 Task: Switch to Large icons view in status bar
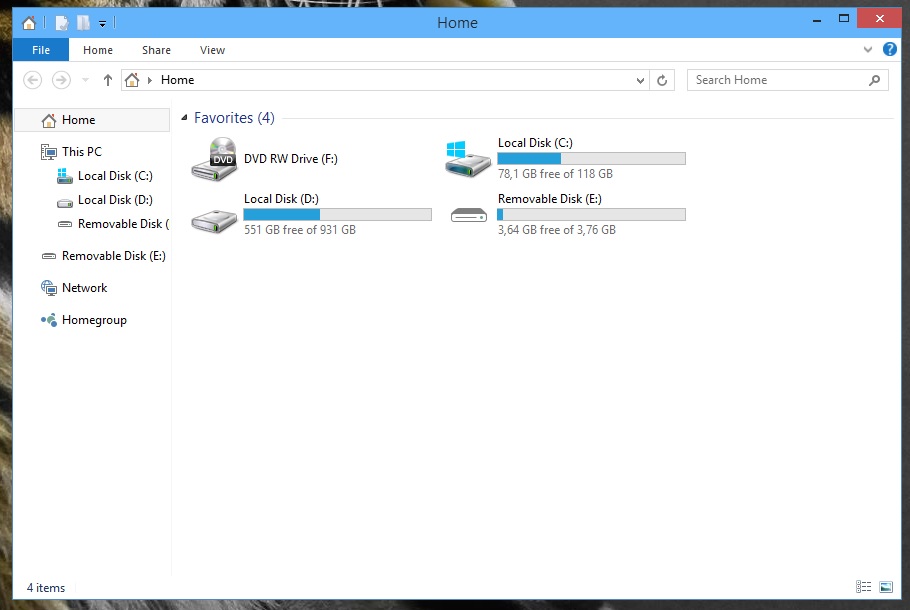click(x=886, y=587)
